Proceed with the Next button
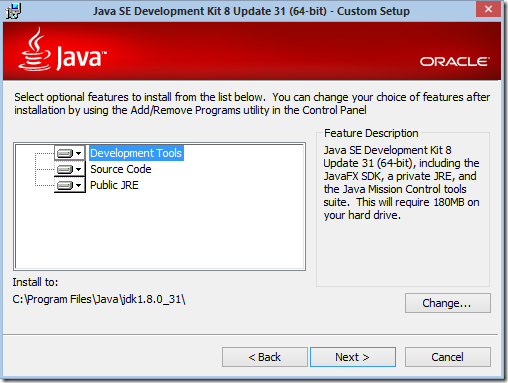 pos(353,357)
